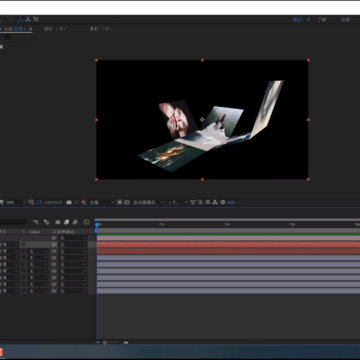Click the 15s mark on time ruler
Image resolution: width=360 pixels, height=360 pixels.
(x=292, y=225)
